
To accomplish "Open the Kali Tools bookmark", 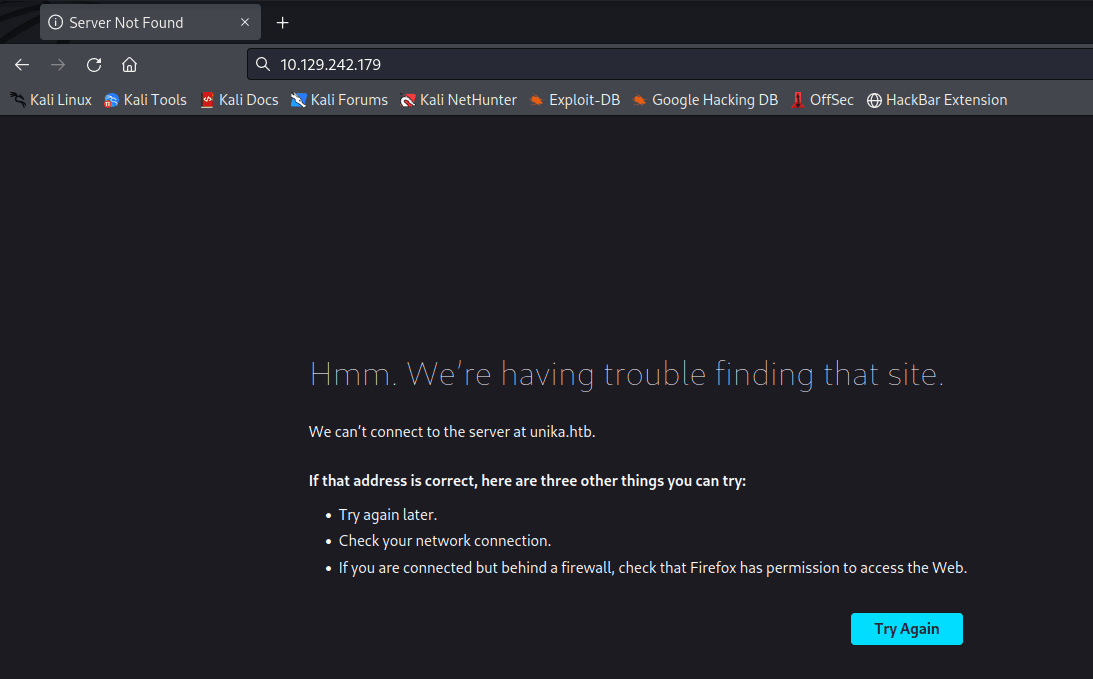I will coord(145,100).
